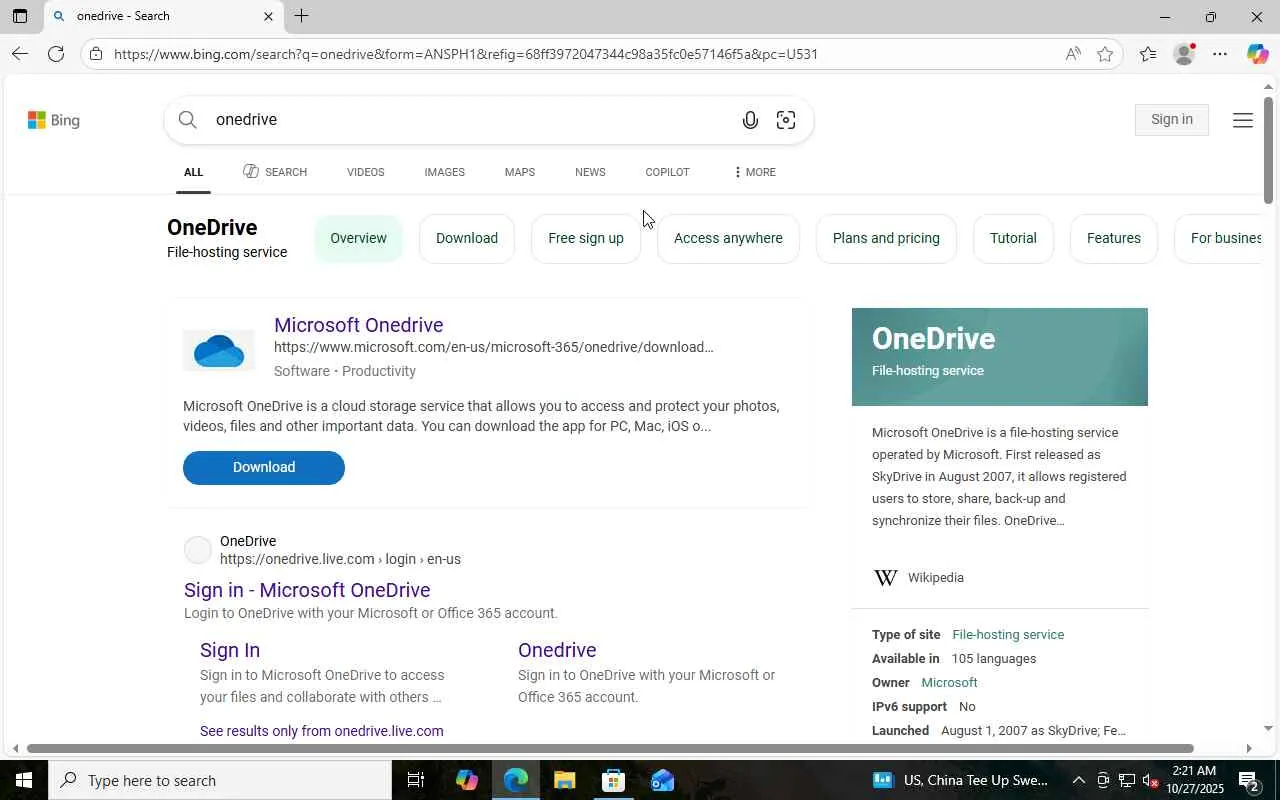Image resolution: width=1280 pixels, height=800 pixels.
Task: Click the horizontal scrollbar thumb
Action: (610, 748)
